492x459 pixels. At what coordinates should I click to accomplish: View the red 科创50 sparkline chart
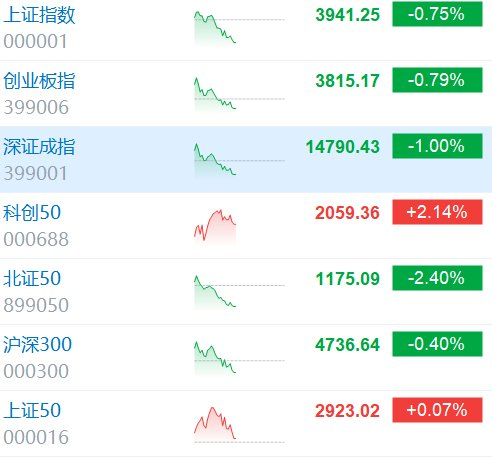point(215,226)
